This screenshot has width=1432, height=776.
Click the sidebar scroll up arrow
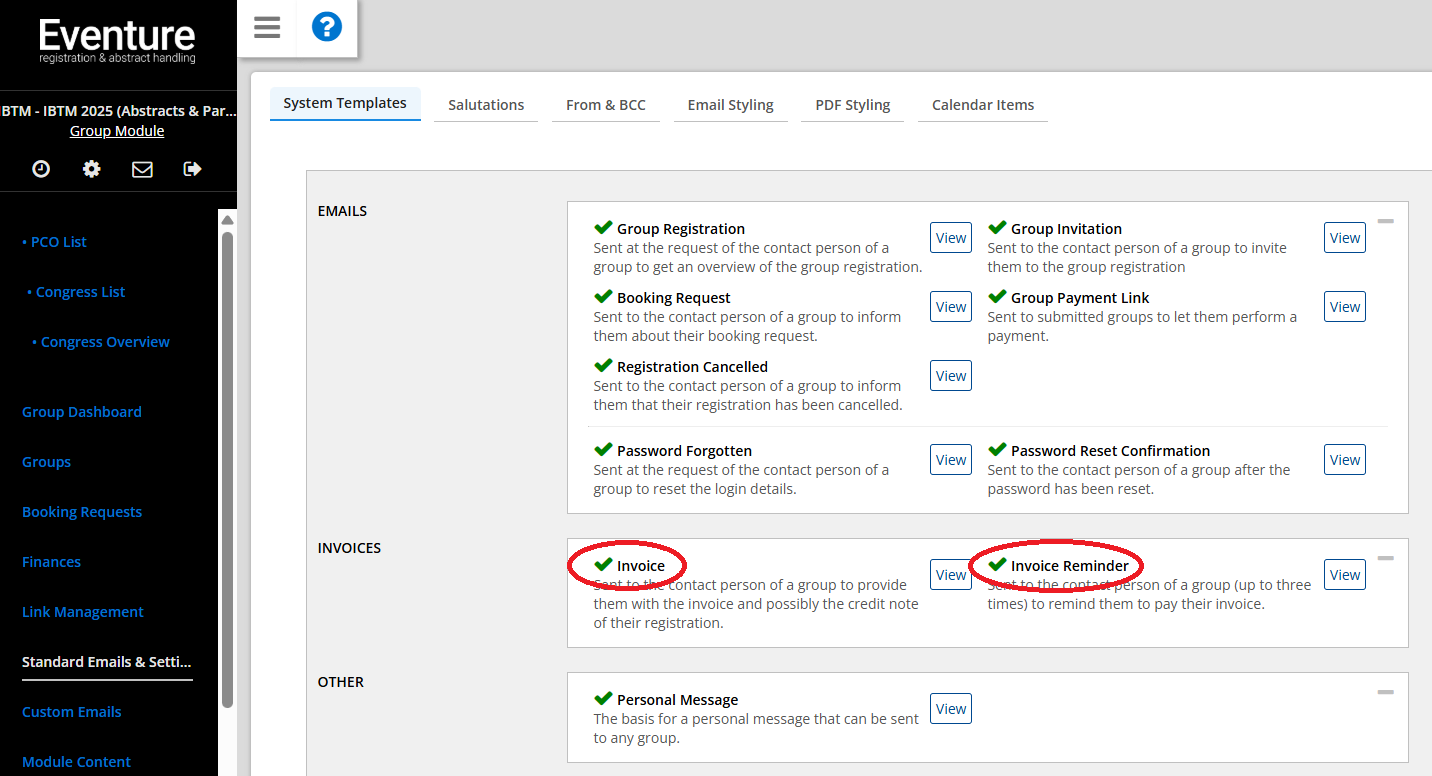coord(227,221)
